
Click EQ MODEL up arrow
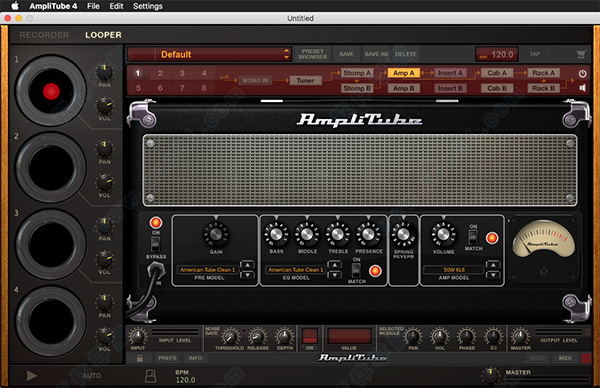[x=334, y=265]
